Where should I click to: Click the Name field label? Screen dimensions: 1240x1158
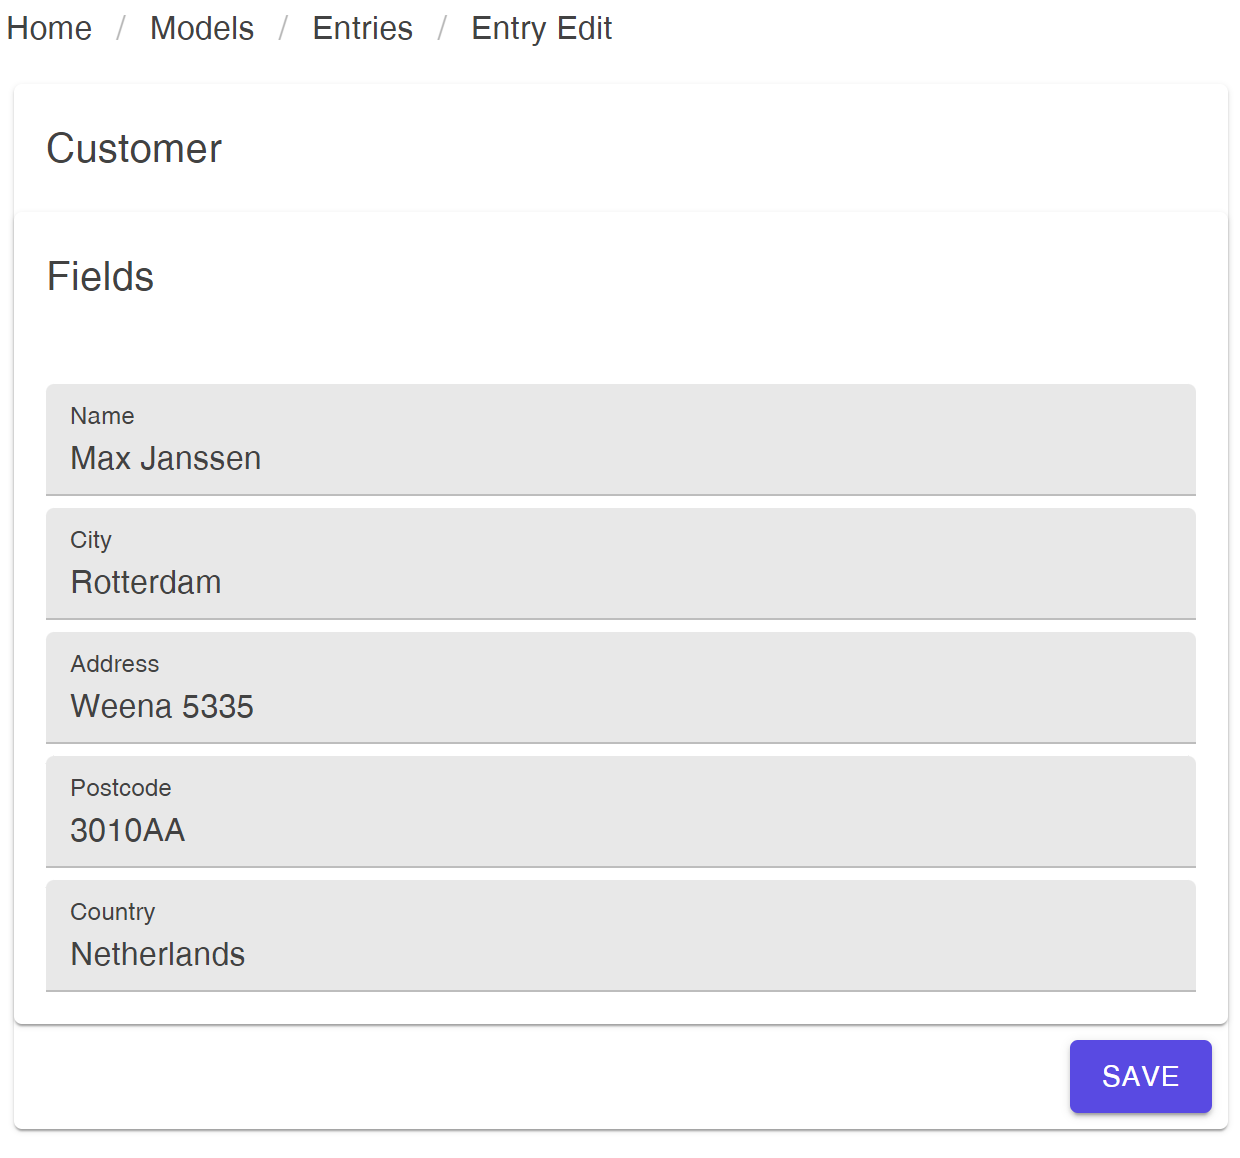point(102,416)
